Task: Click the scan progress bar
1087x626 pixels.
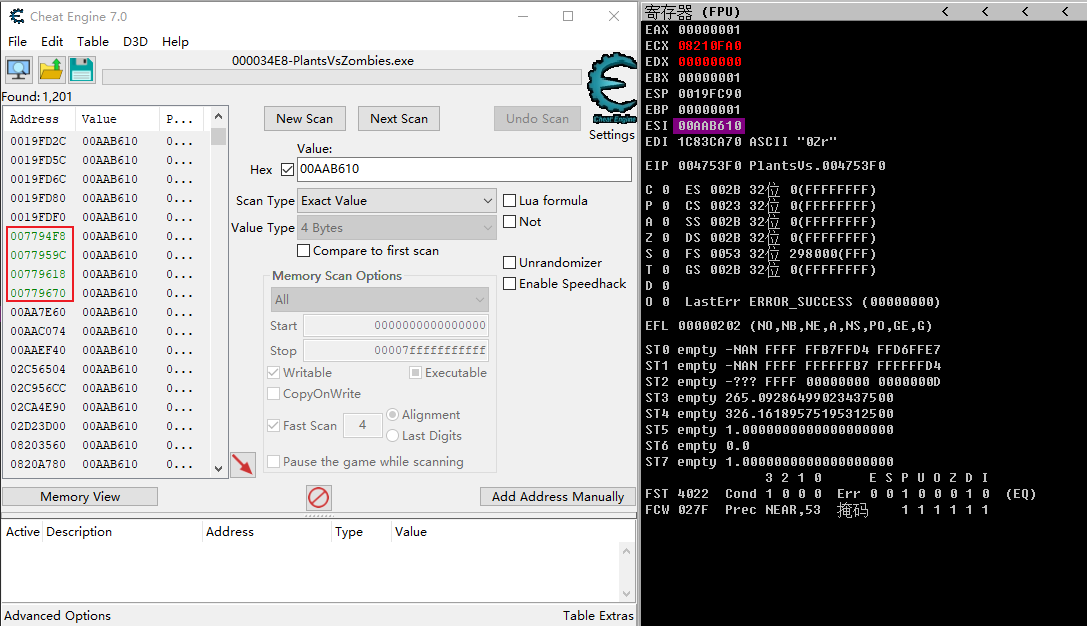Action: point(342,77)
